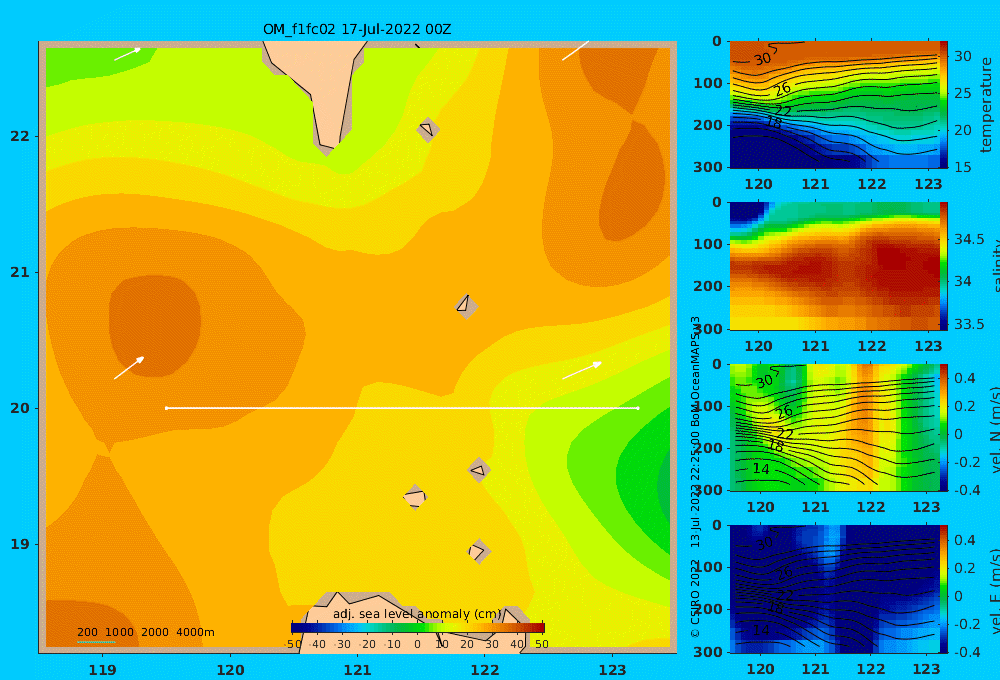Screen dimensions: 1000x680
Task: Click the 25 tick on the temperature colorbar
Action: coord(962,93)
